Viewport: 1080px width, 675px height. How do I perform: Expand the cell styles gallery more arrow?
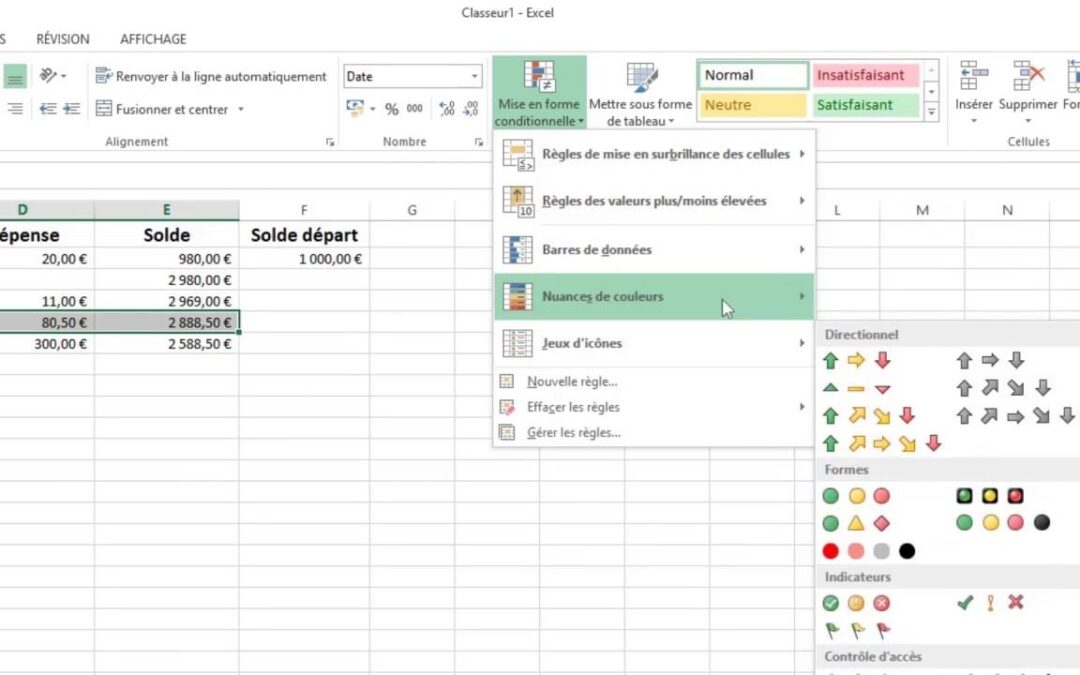pos(931,112)
